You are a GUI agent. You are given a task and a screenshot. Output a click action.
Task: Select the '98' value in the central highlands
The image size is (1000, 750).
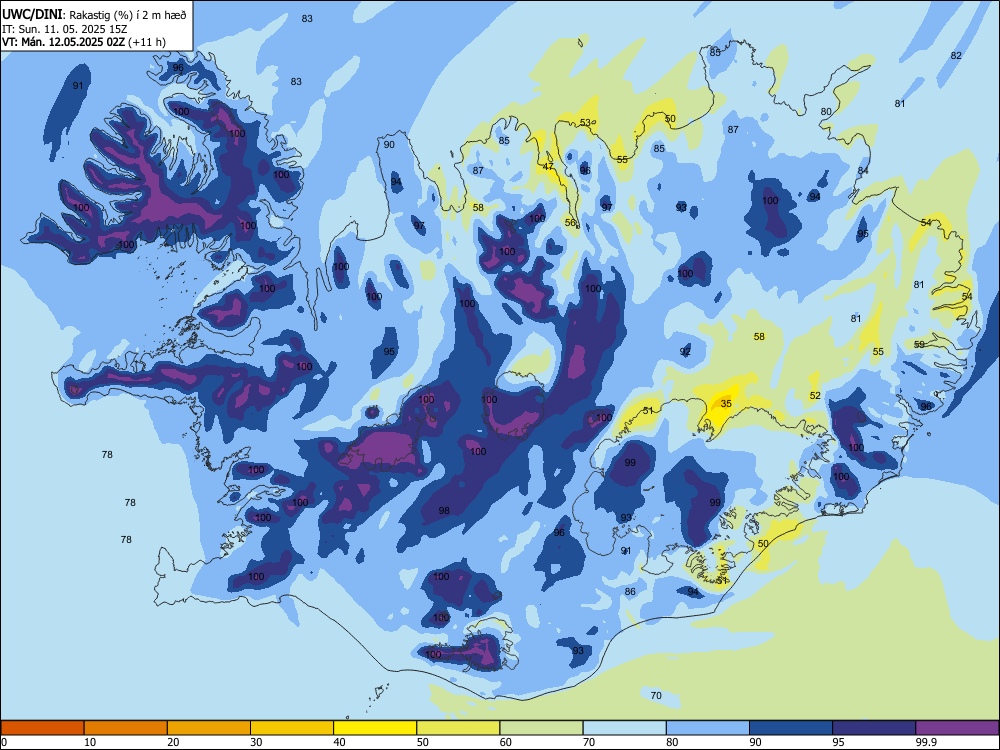pos(445,510)
